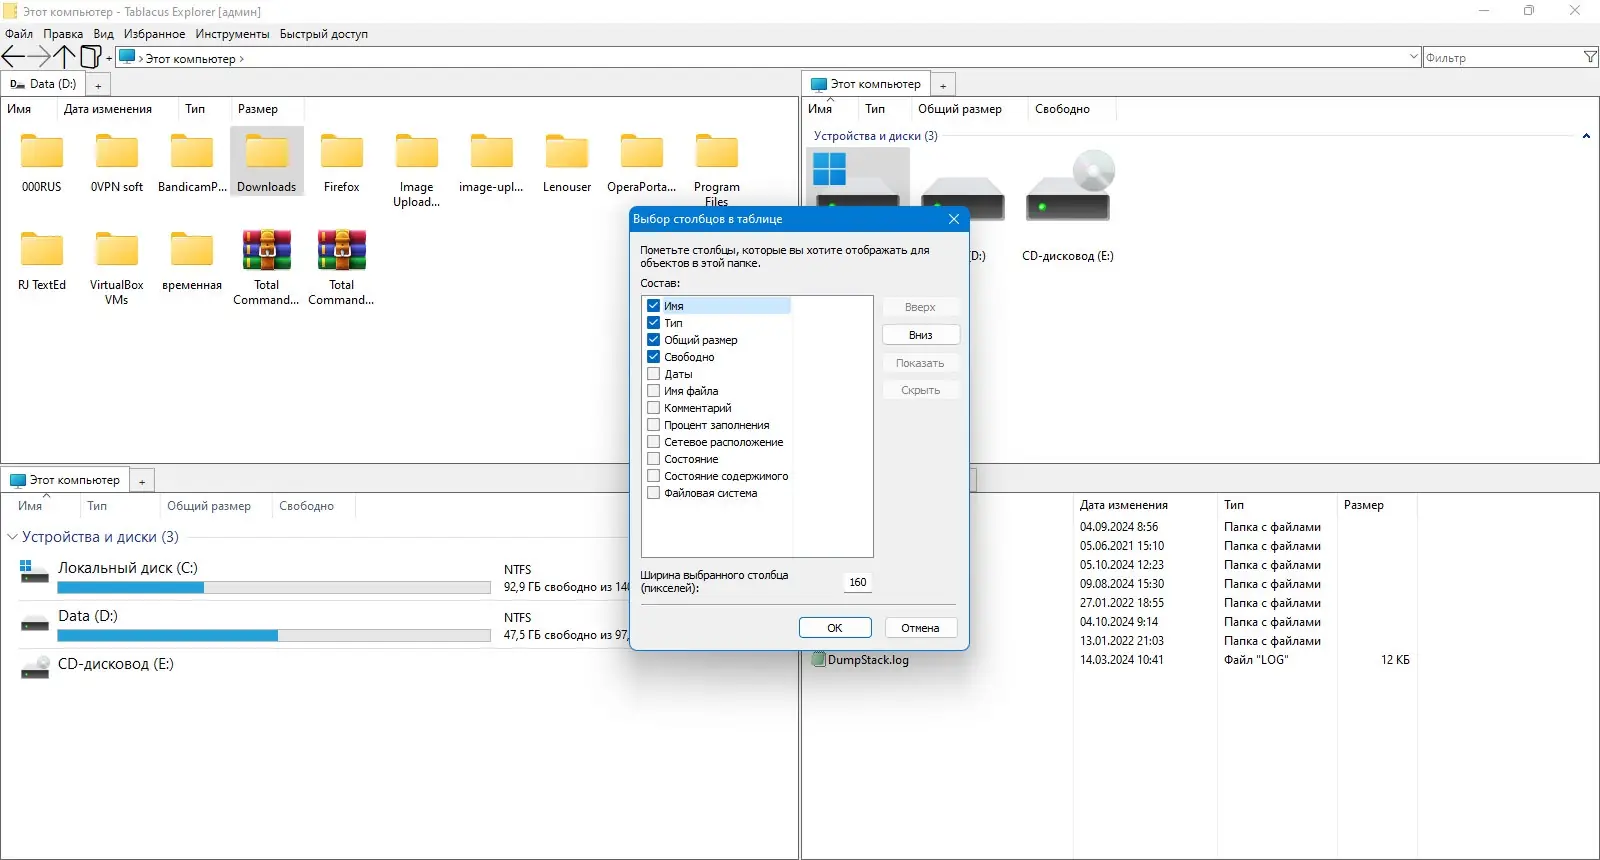The height and width of the screenshot is (860, 1600).
Task: Select the BandicamP... folder icon
Action: 192,151
